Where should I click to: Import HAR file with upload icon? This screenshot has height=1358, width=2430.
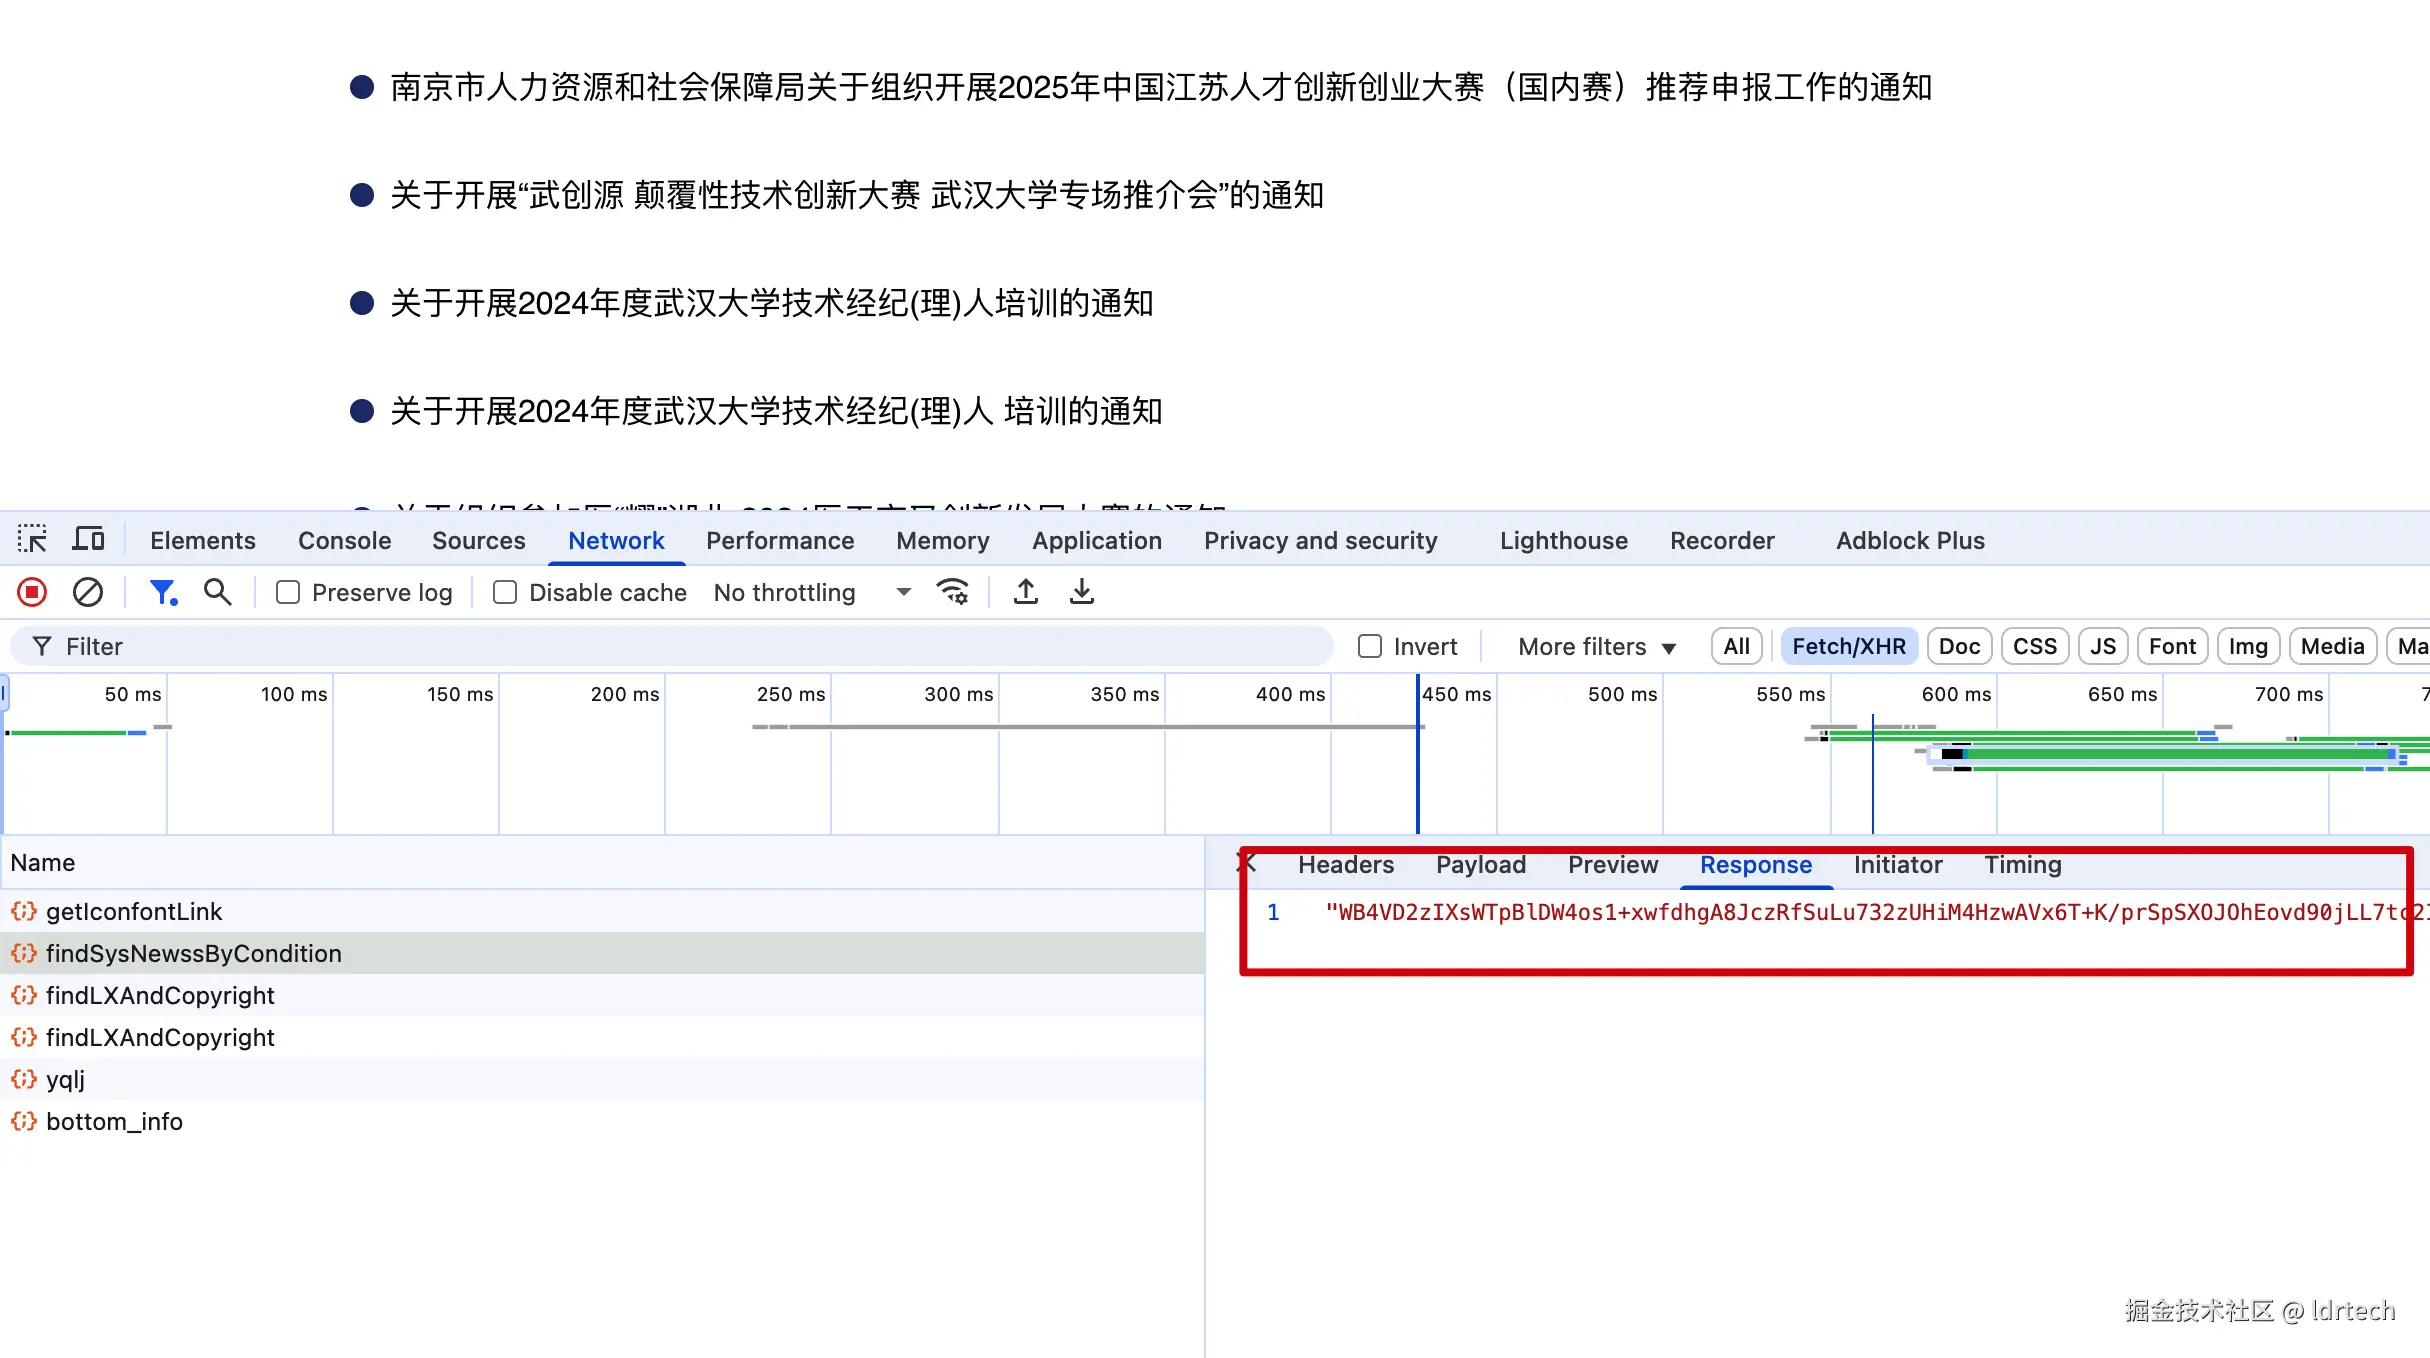(1026, 593)
